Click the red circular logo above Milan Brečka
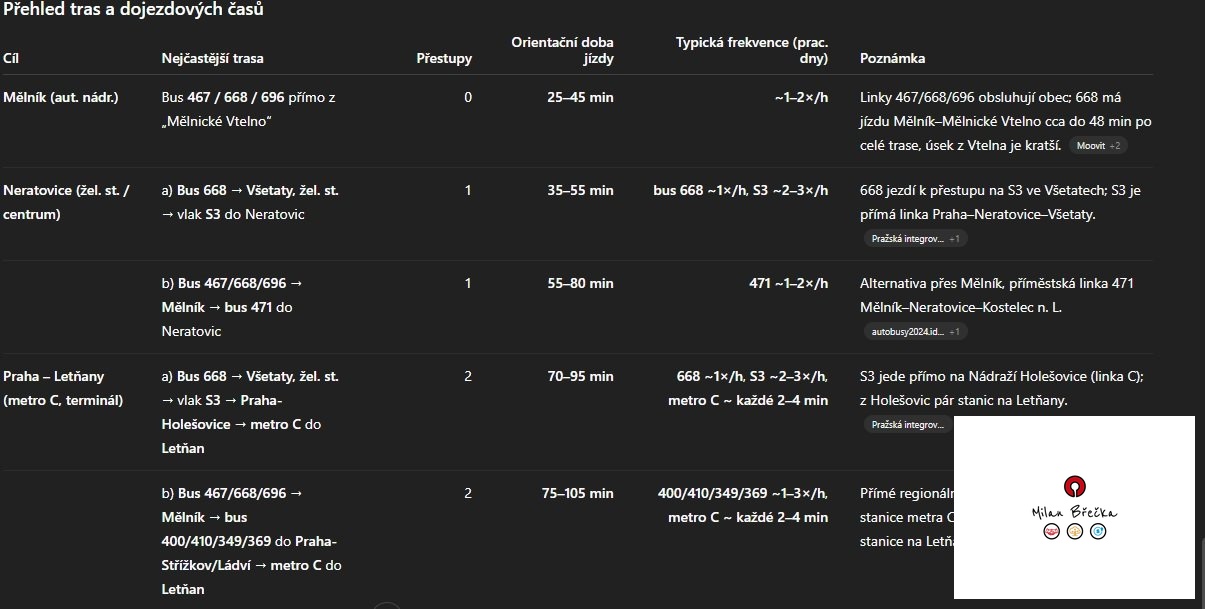The height and width of the screenshot is (609, 1205). (1074, 486)
